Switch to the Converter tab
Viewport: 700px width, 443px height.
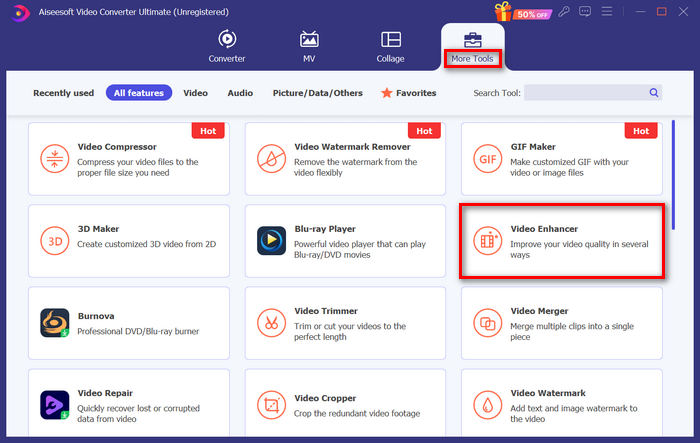(x=227, y=46)
